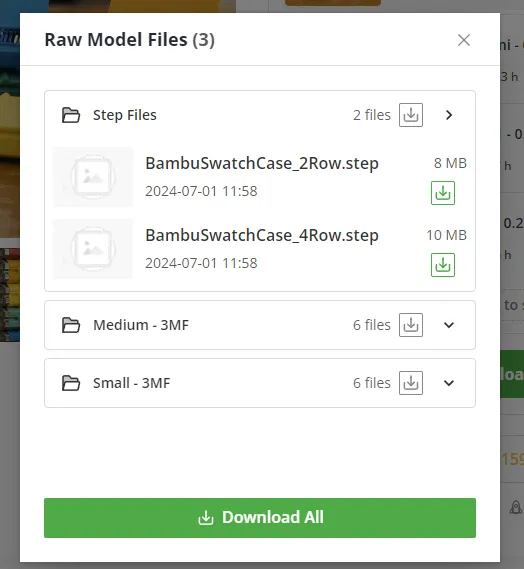
Task: Download BambuSwatchCase_4Row.step file
Action: [443, 265]
